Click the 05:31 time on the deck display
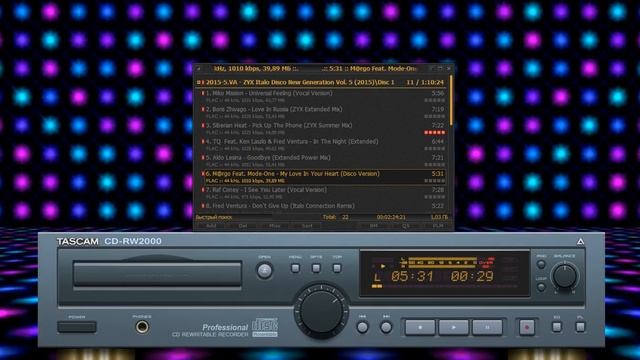The width and height of the screenshot is (640, 360). tap(412, 276)
